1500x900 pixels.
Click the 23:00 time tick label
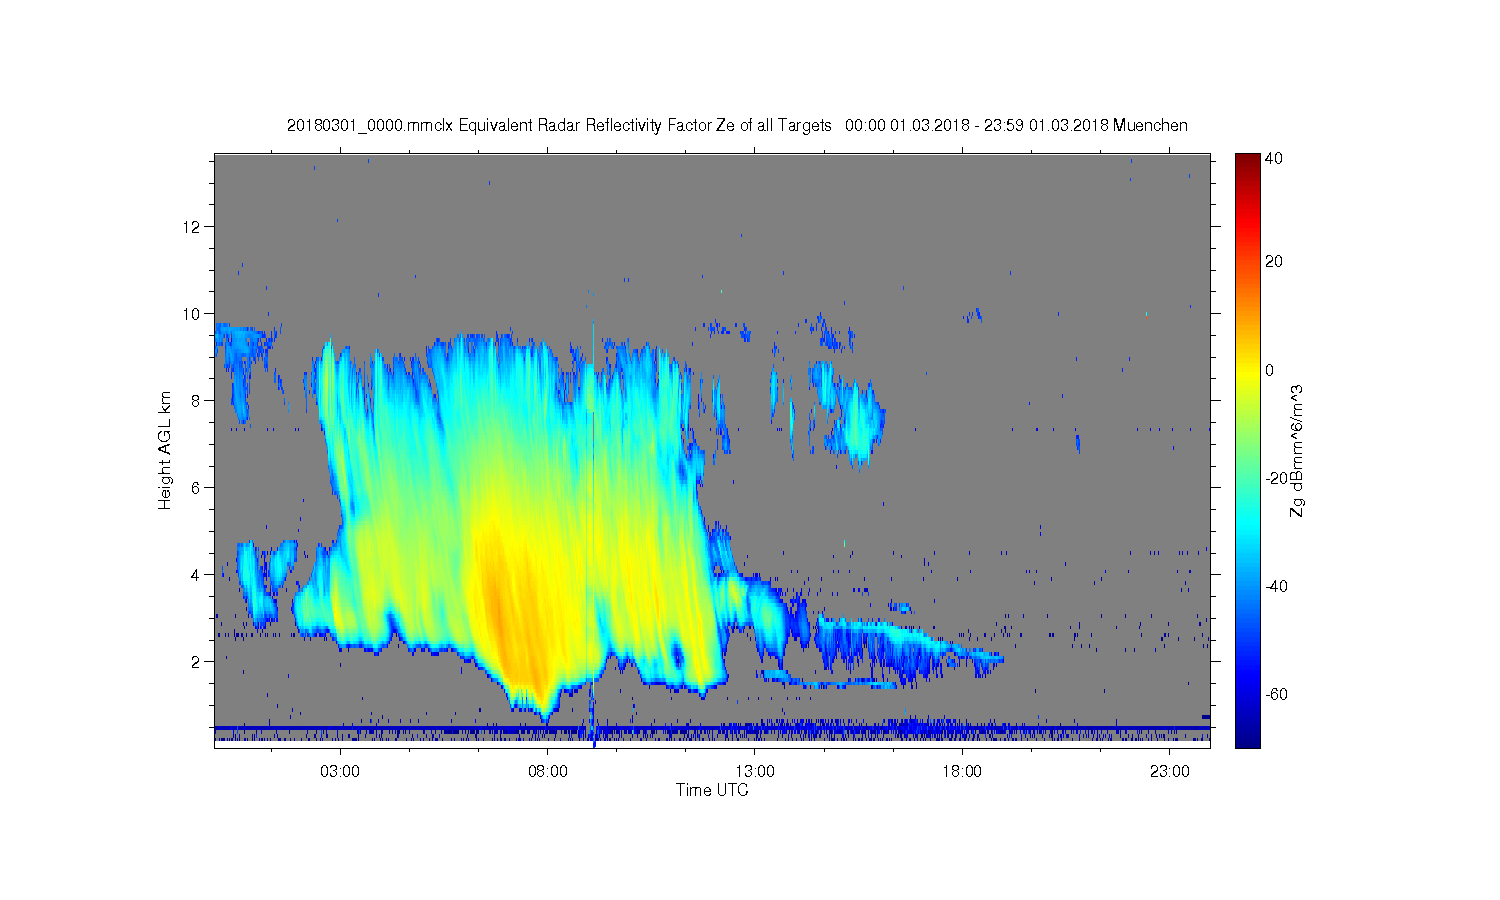[x=1170, y=772]
